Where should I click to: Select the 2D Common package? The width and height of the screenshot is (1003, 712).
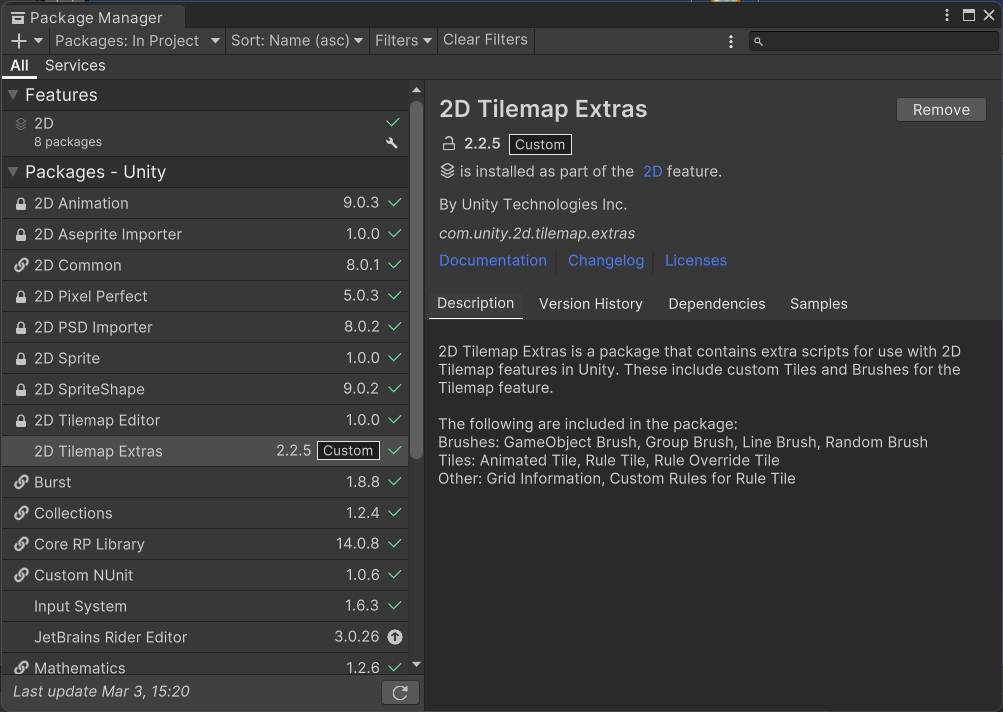205,265
